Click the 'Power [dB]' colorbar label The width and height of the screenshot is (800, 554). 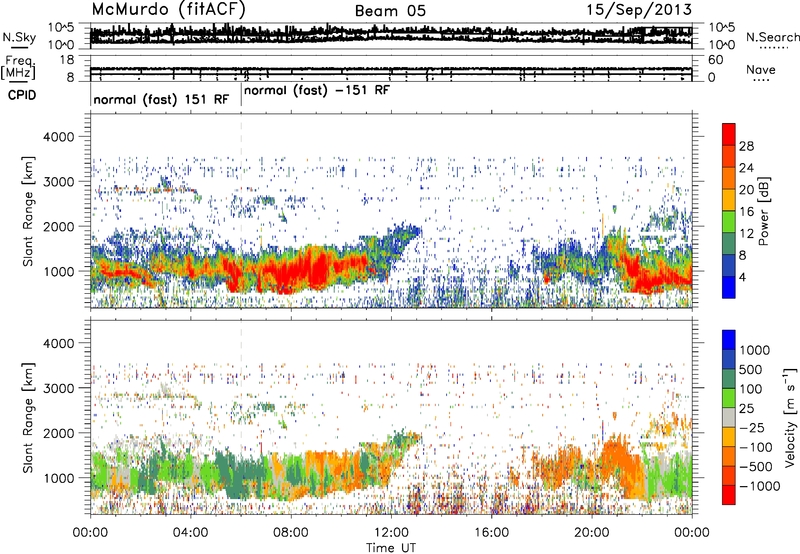(x=764, y=211)
